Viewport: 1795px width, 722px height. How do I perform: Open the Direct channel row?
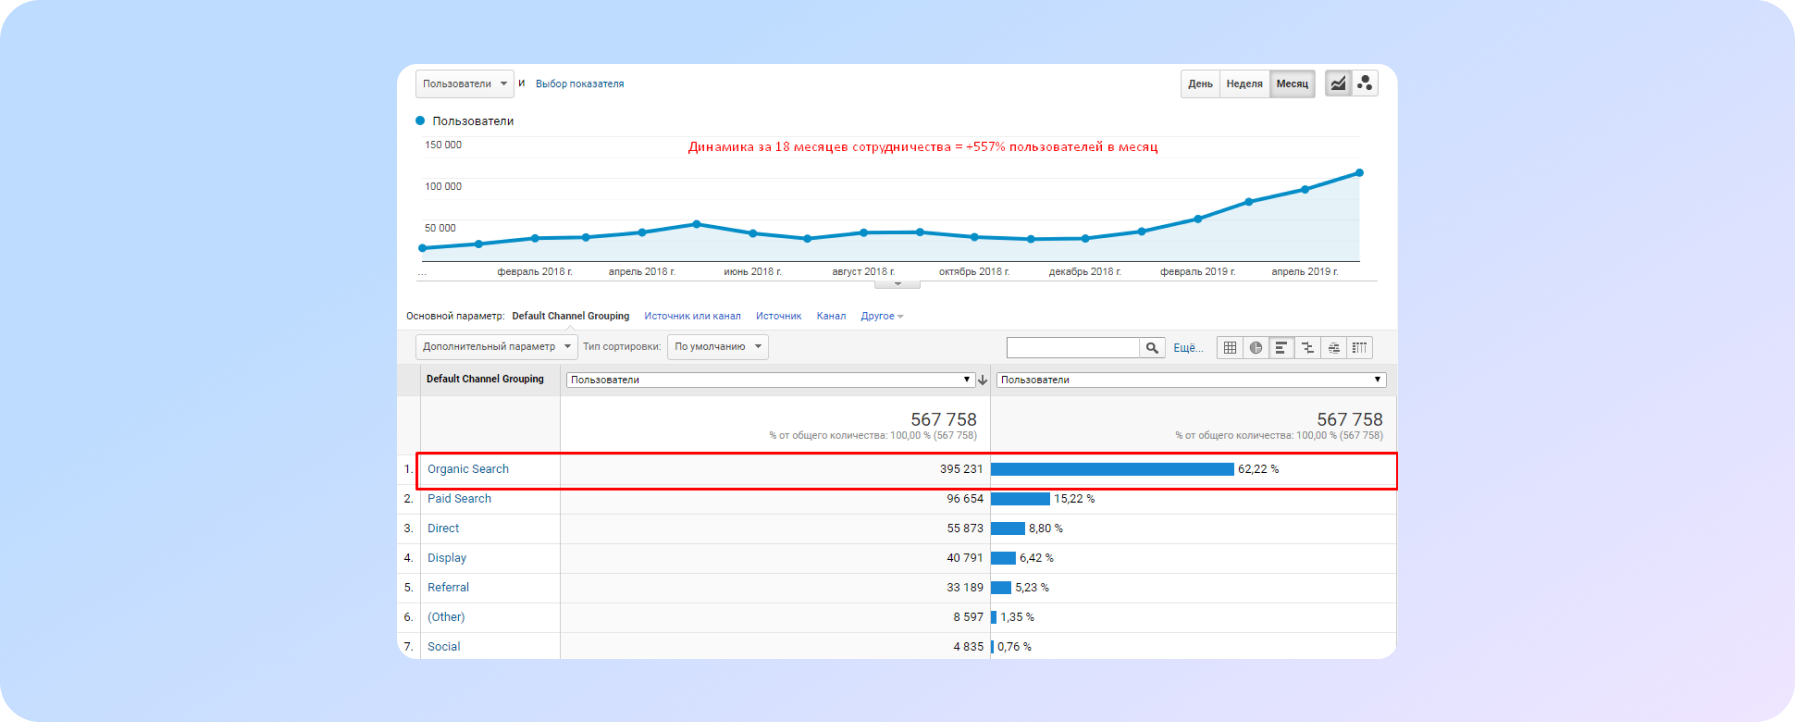pyautogui.click(x=443, y=528)
